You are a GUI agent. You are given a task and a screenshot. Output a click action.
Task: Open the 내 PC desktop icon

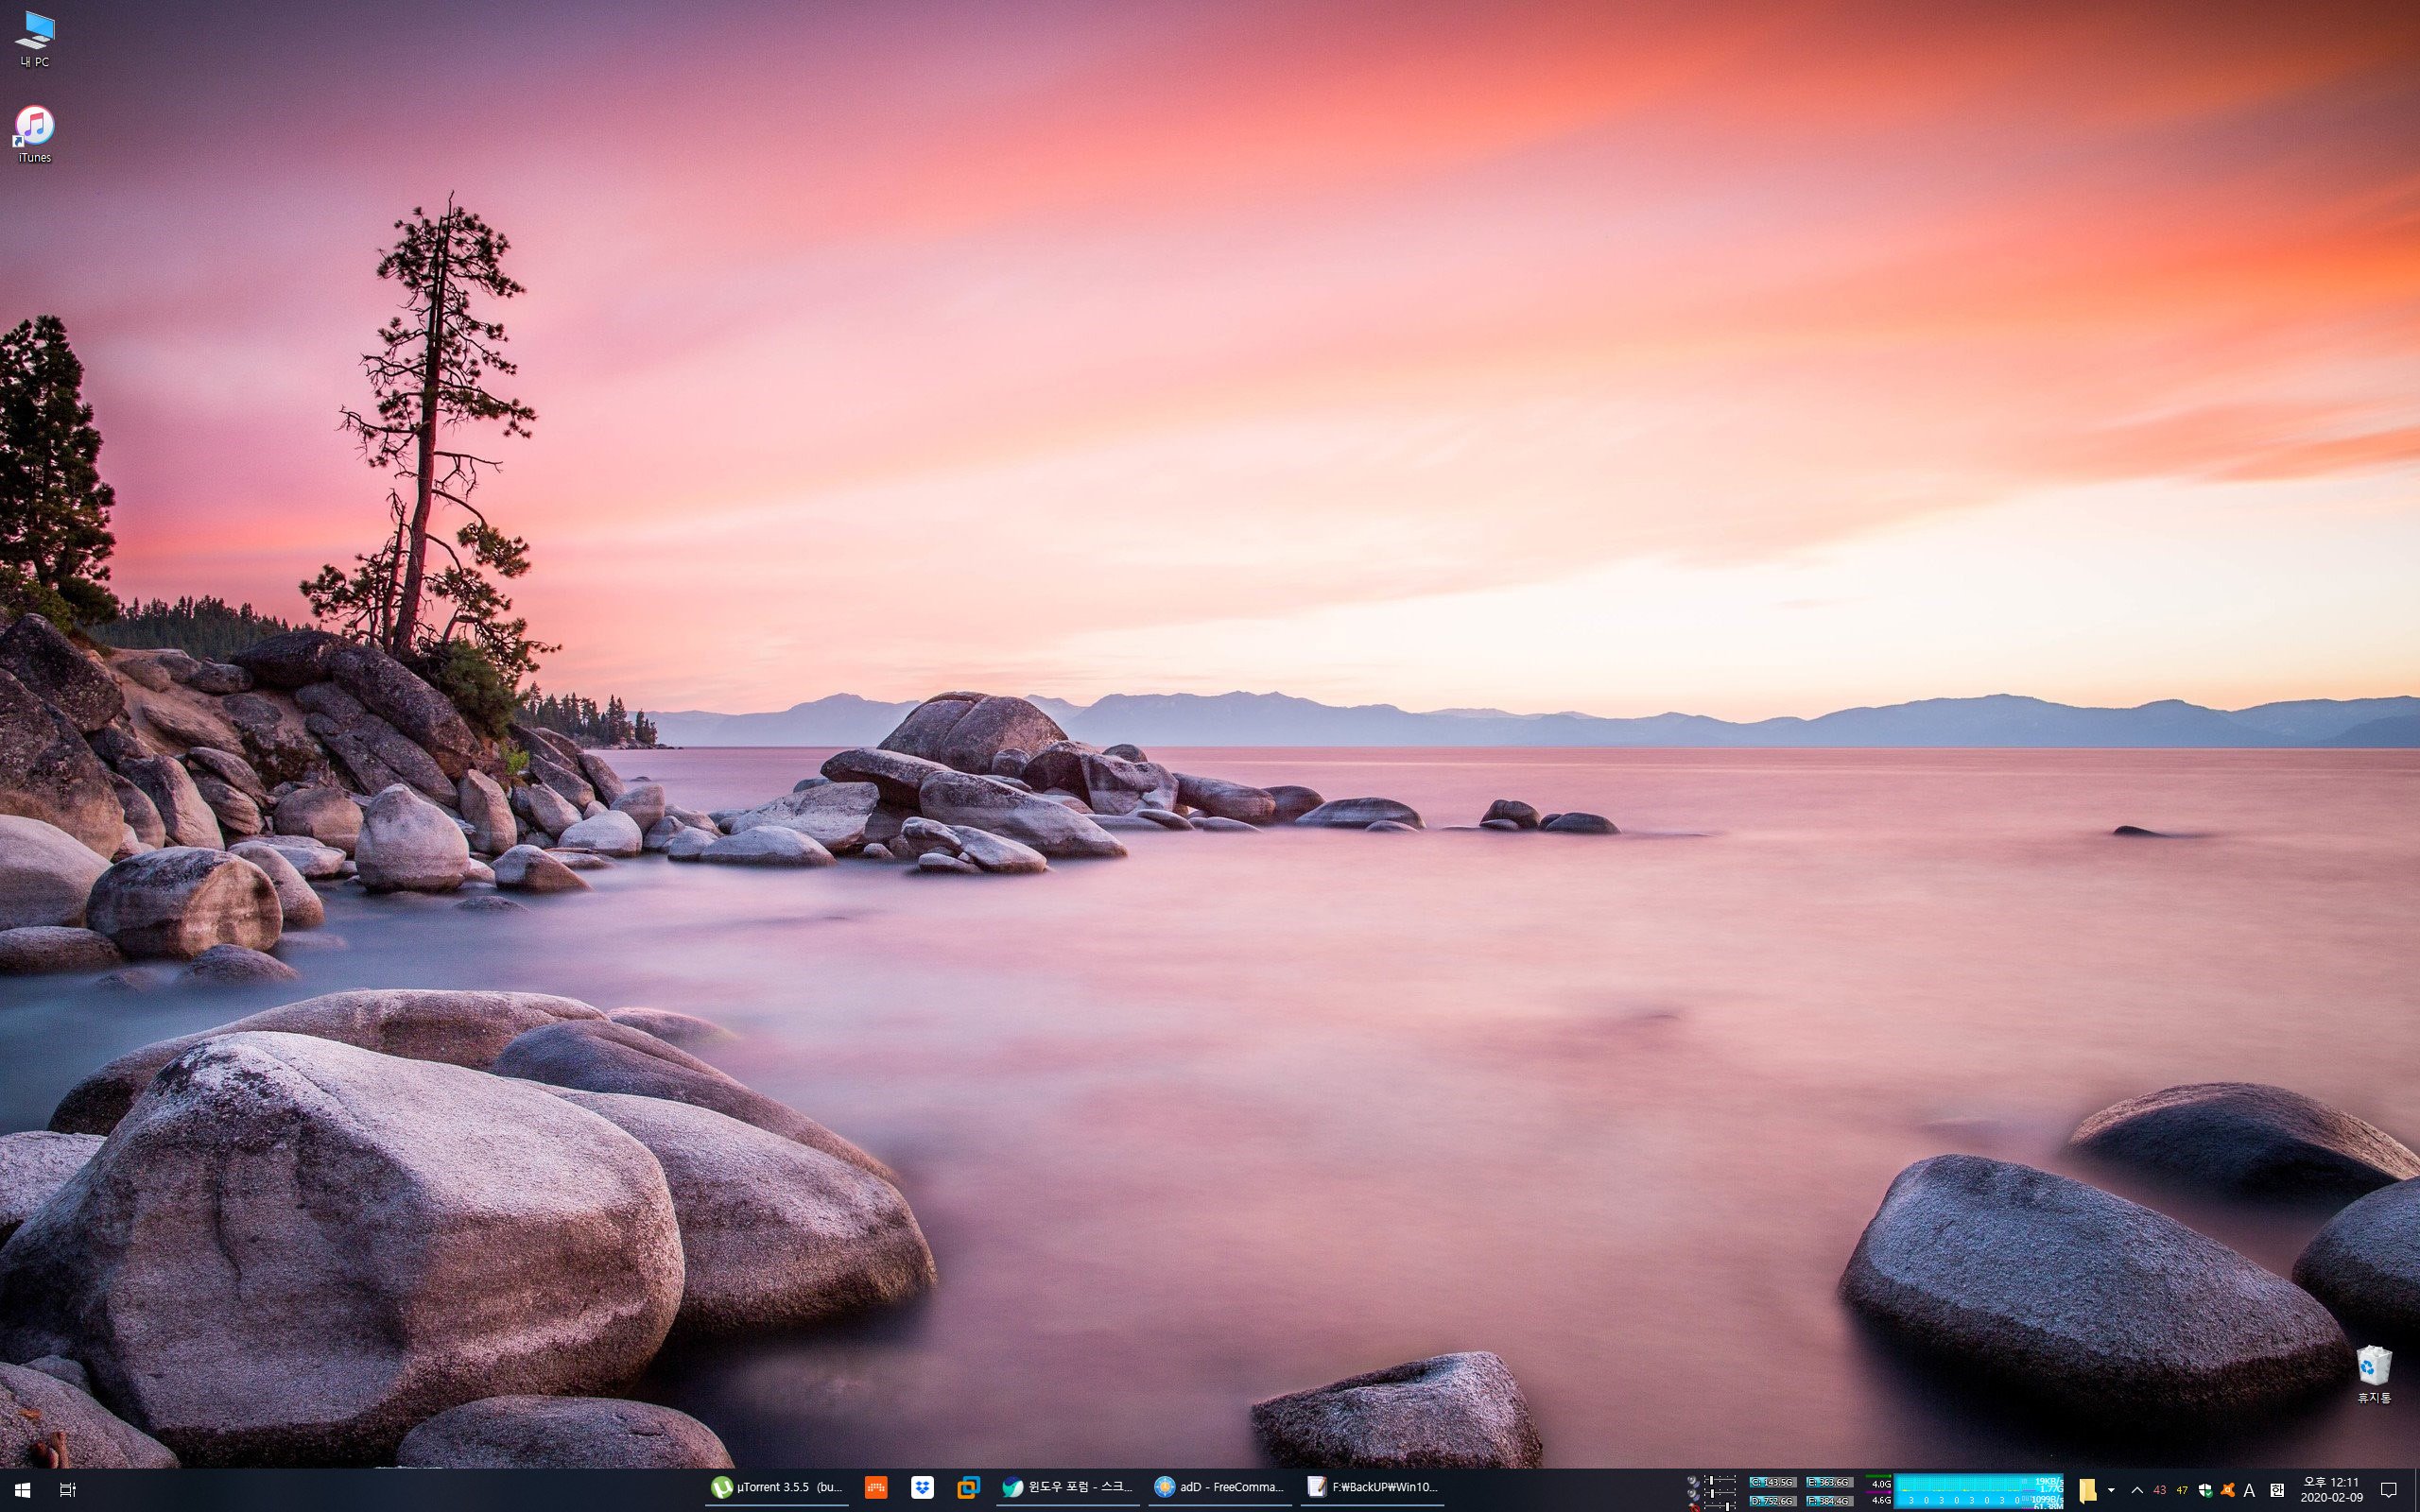pyautogui.click(x=35, y=39)
